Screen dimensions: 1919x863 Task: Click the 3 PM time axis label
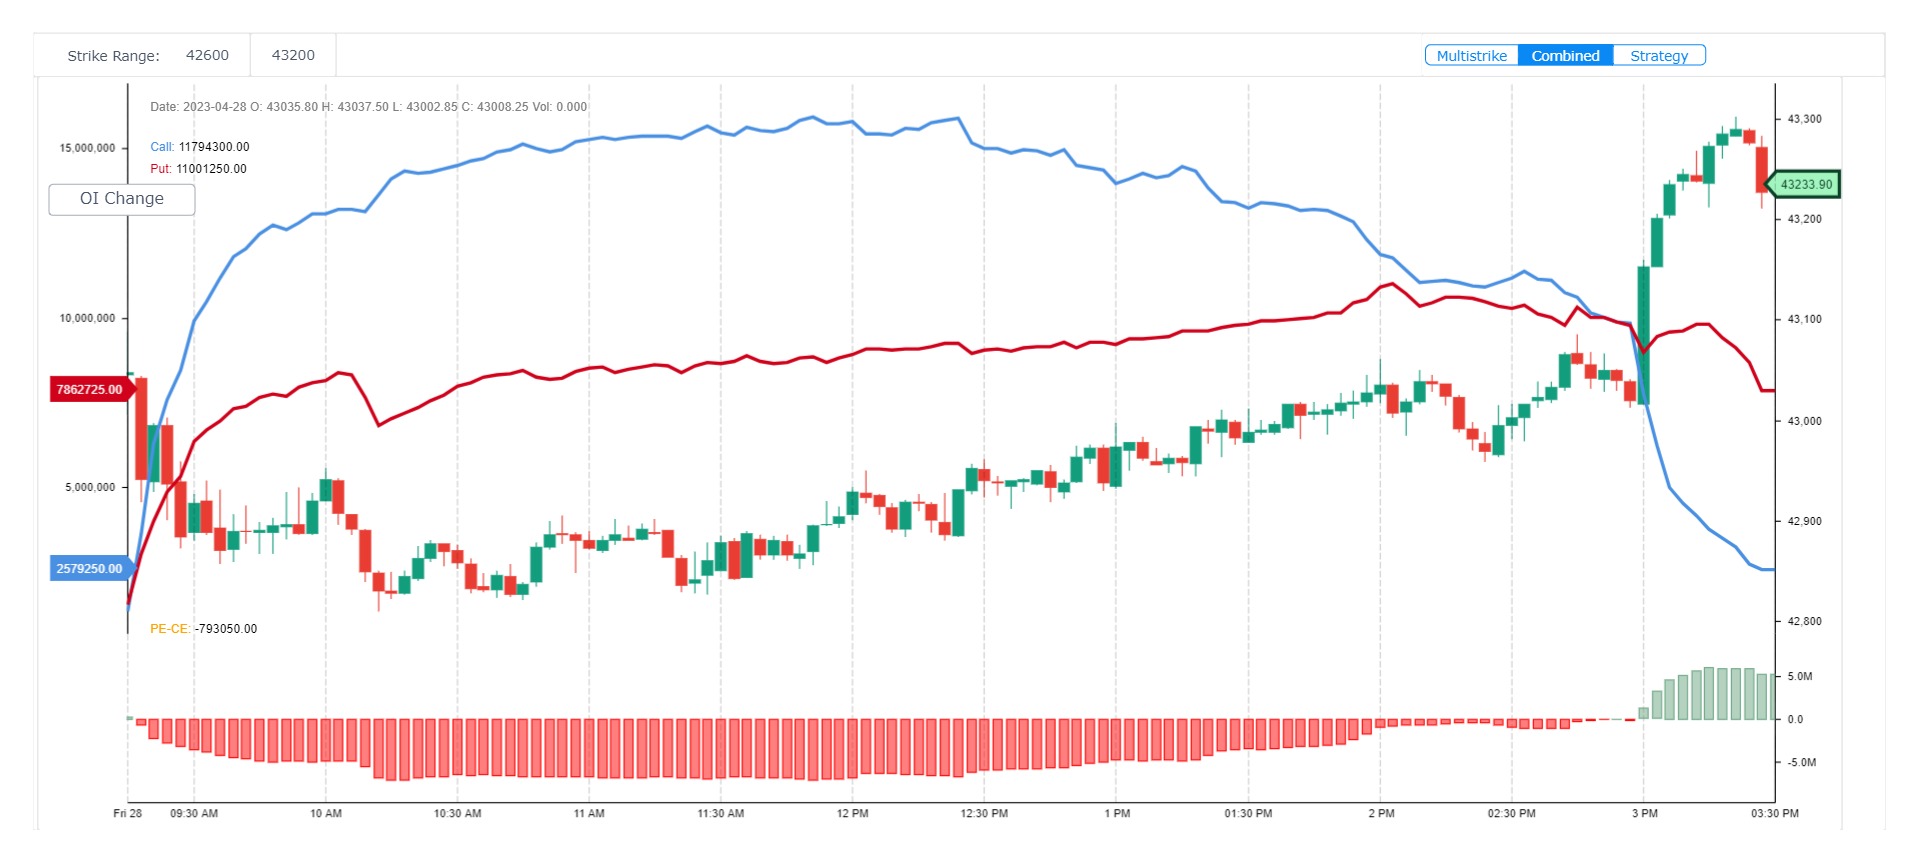click(1644, 813)
